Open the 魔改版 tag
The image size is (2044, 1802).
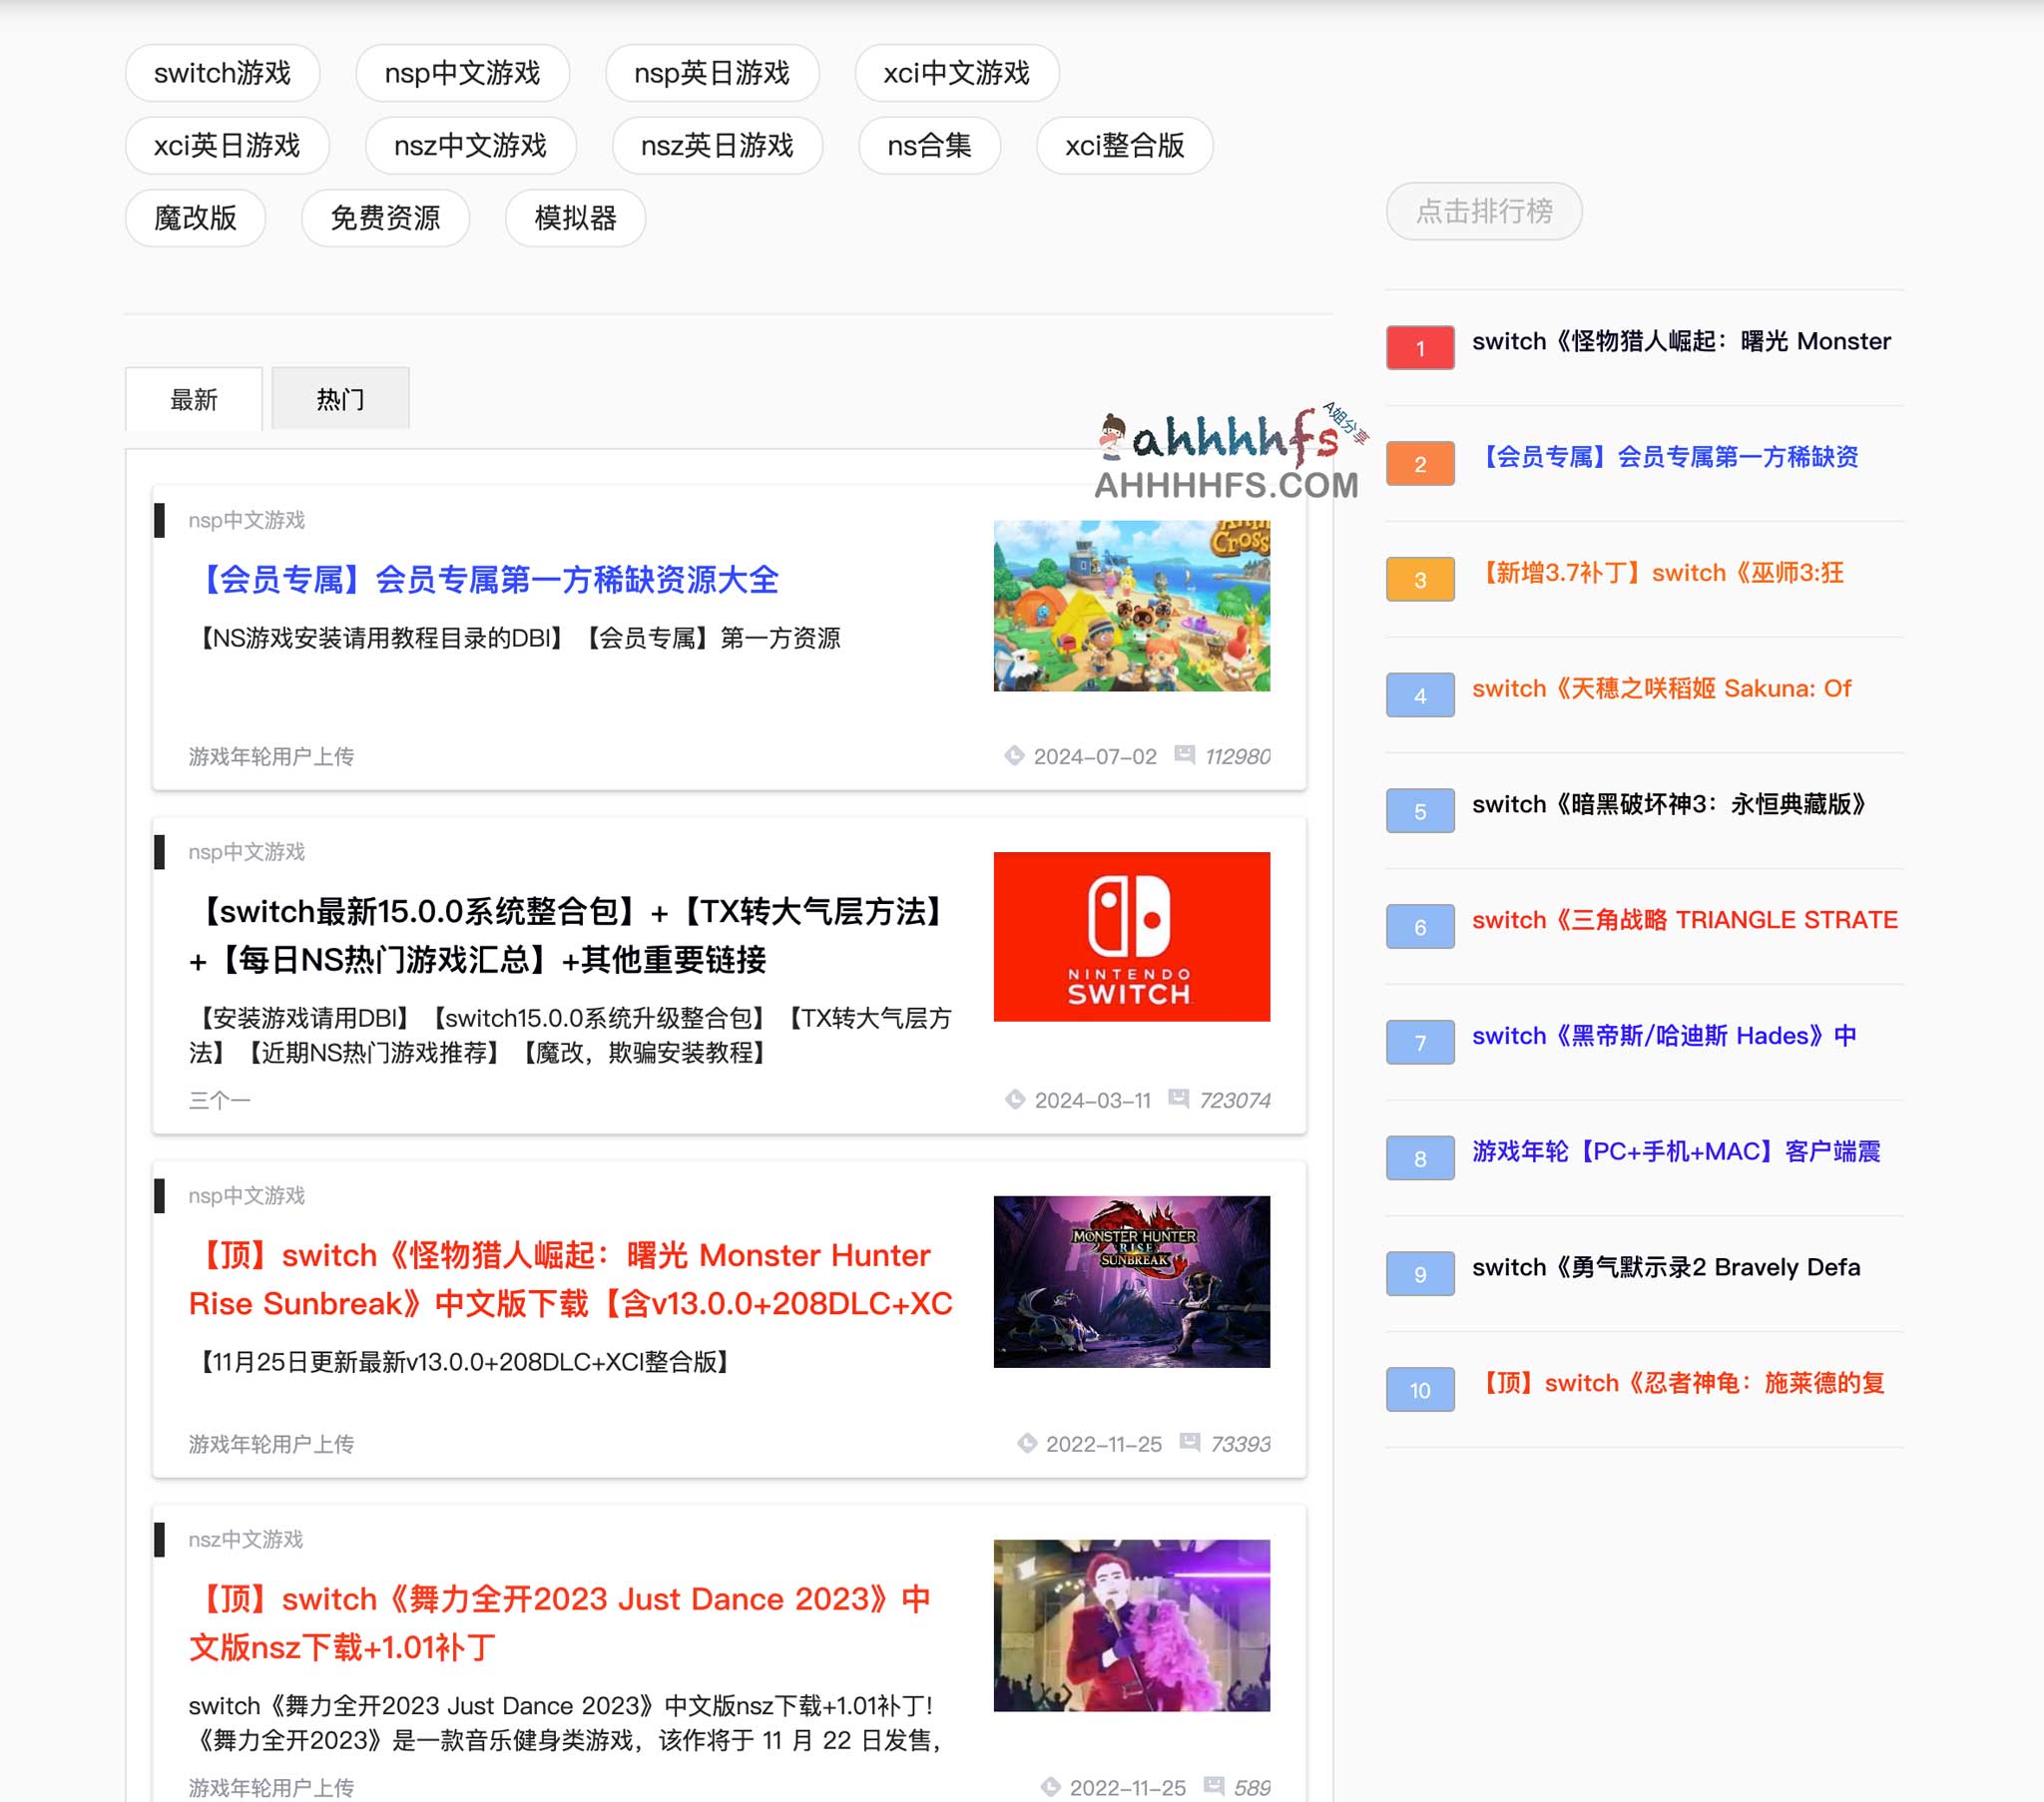(x=195, y=218)
